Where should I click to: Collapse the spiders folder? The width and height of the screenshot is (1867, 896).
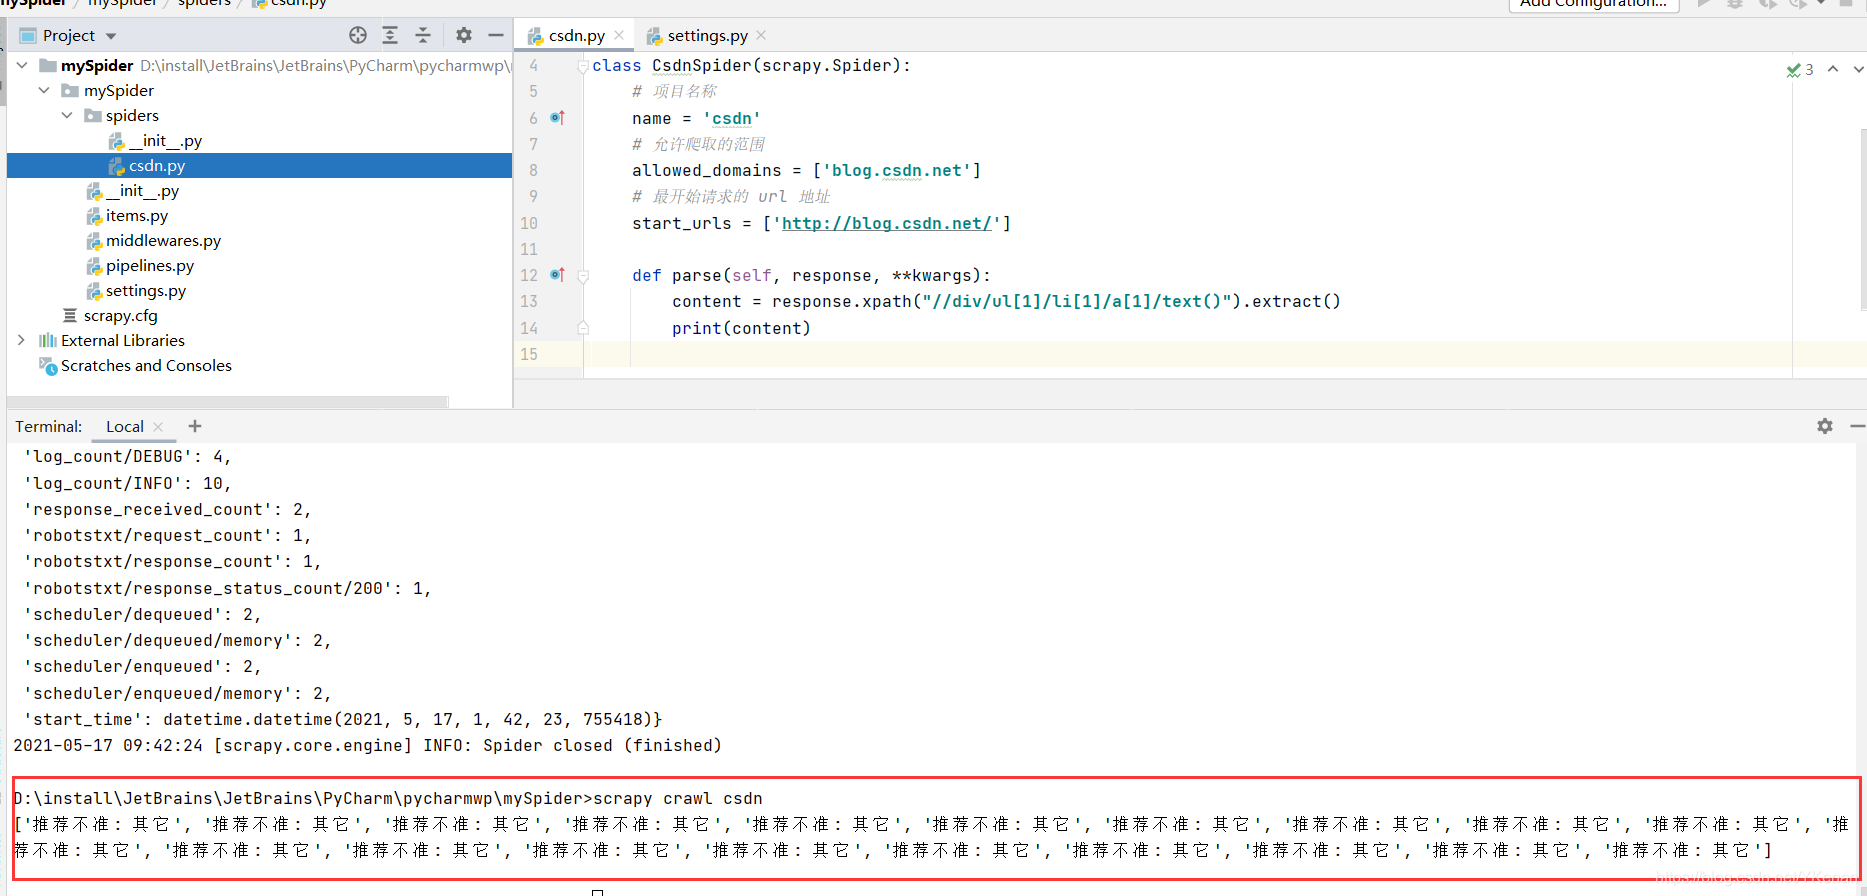coord(67,115)
